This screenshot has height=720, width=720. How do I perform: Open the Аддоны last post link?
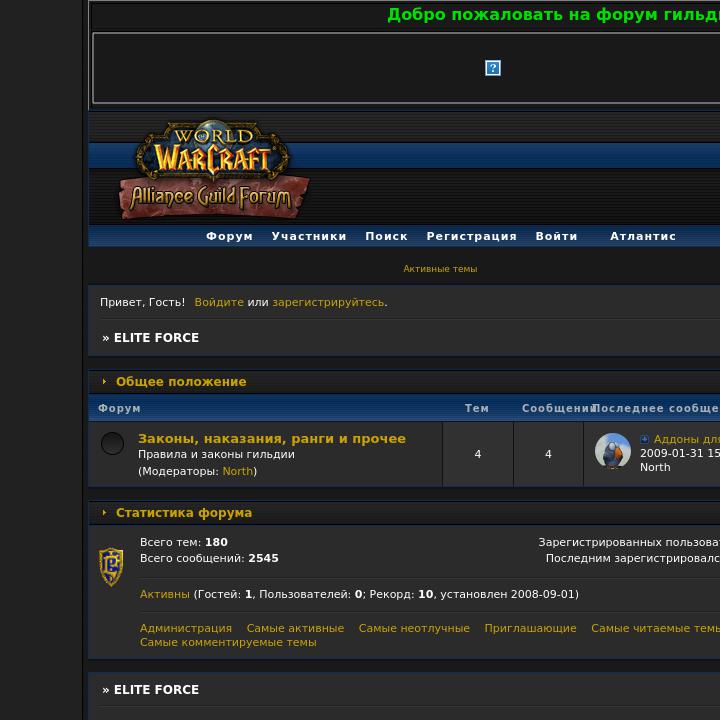tap(686, 439)
